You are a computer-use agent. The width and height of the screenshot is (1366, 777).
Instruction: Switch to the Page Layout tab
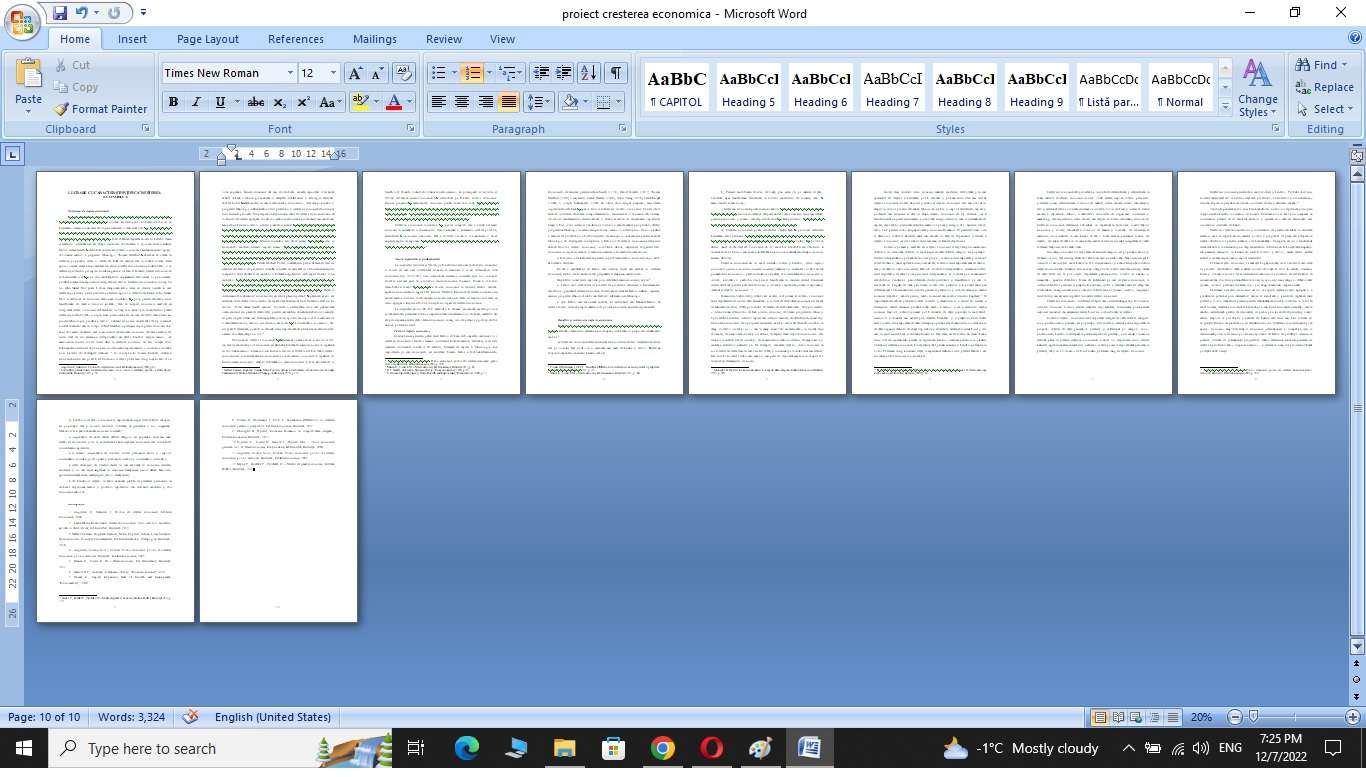click(x=208, y=39)
